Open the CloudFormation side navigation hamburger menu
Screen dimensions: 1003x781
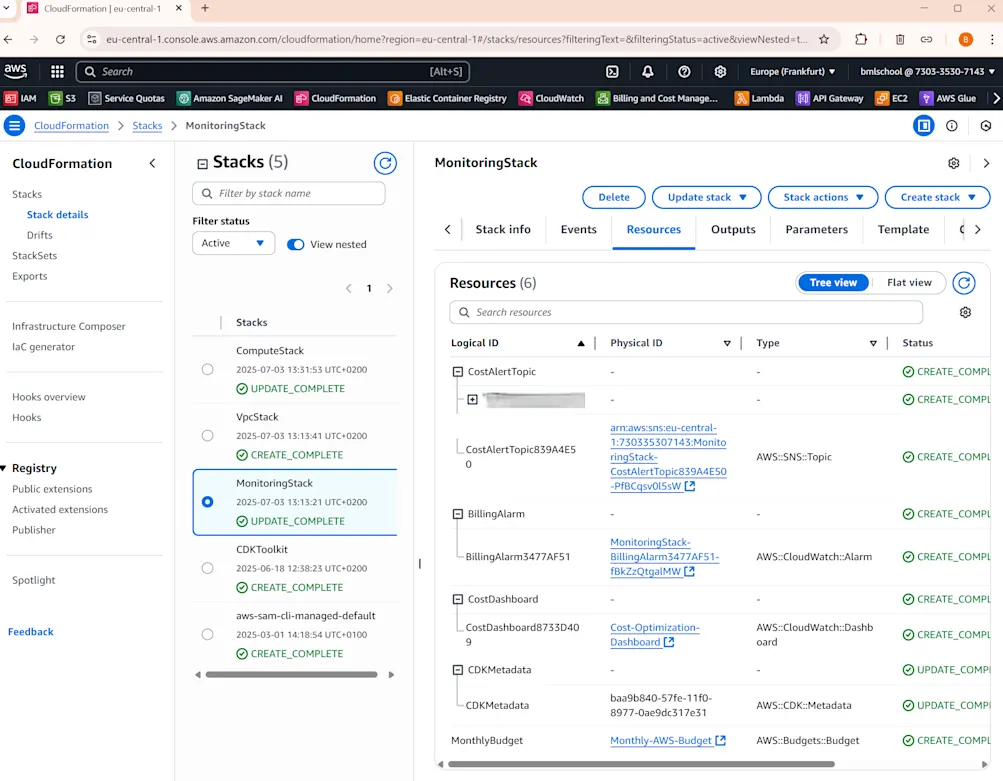14,125
